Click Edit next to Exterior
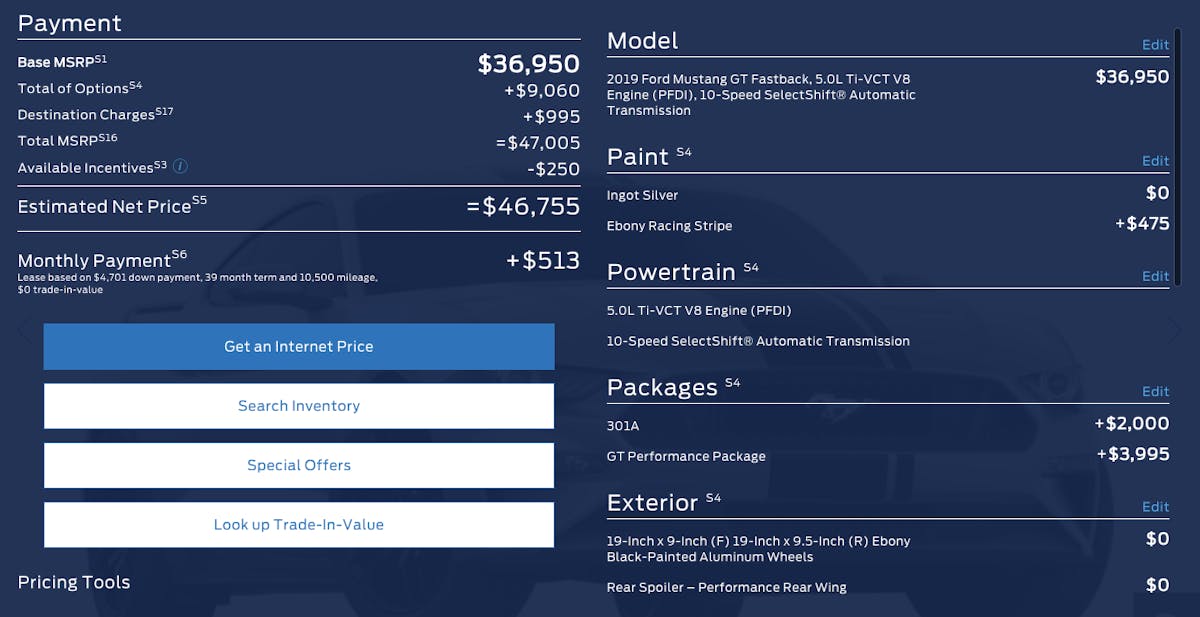1200x617 pixels. 1155,507
